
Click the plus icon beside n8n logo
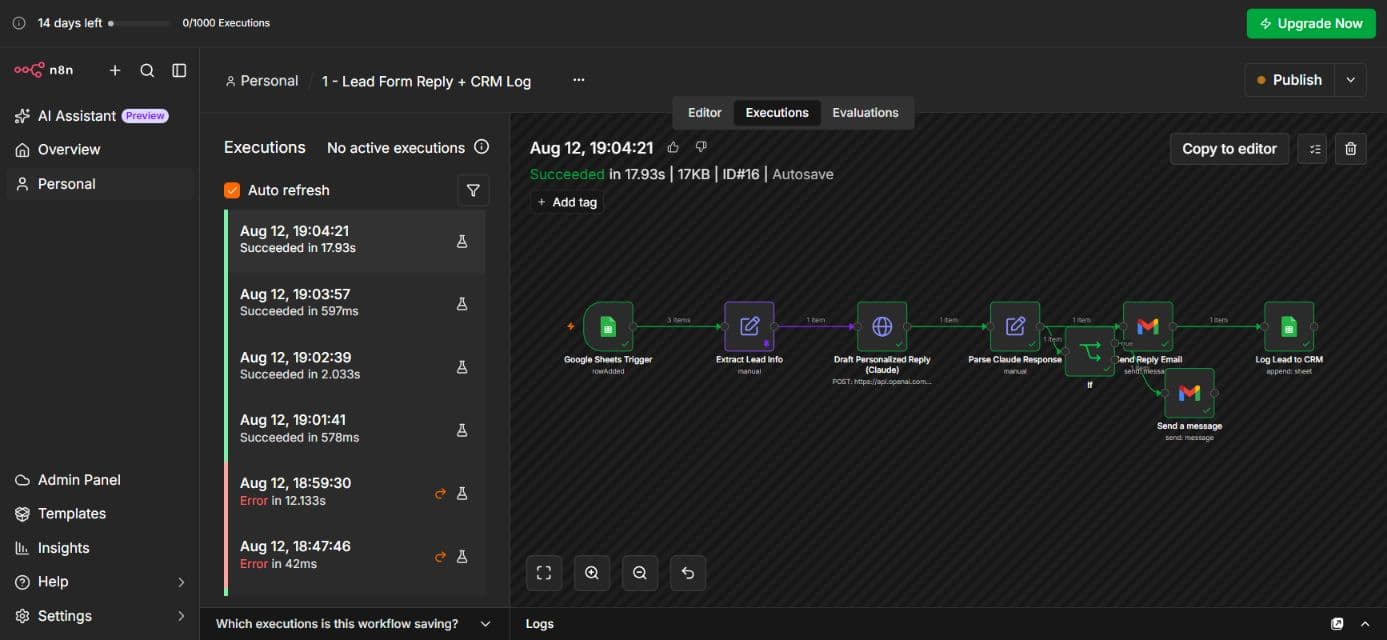pos(115,70)
